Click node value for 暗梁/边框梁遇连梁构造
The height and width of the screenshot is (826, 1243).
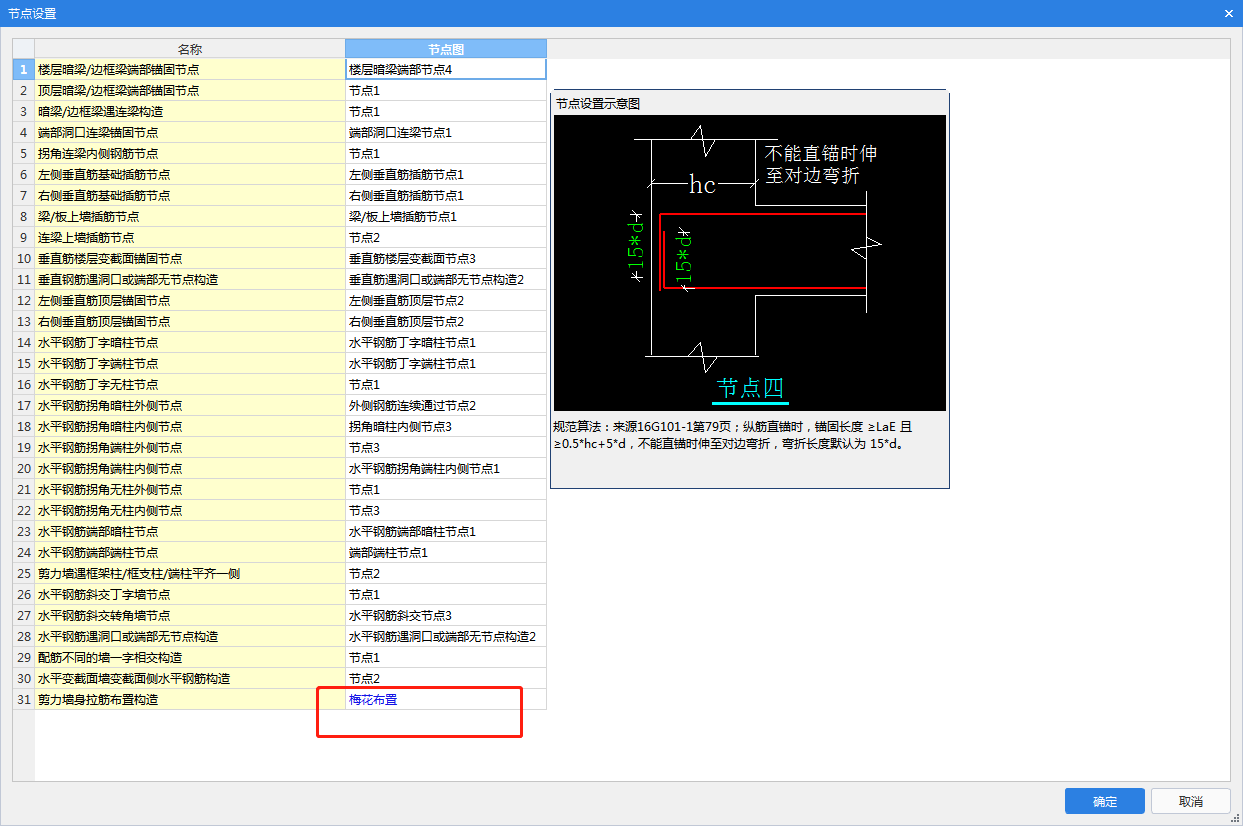[446, 112]
